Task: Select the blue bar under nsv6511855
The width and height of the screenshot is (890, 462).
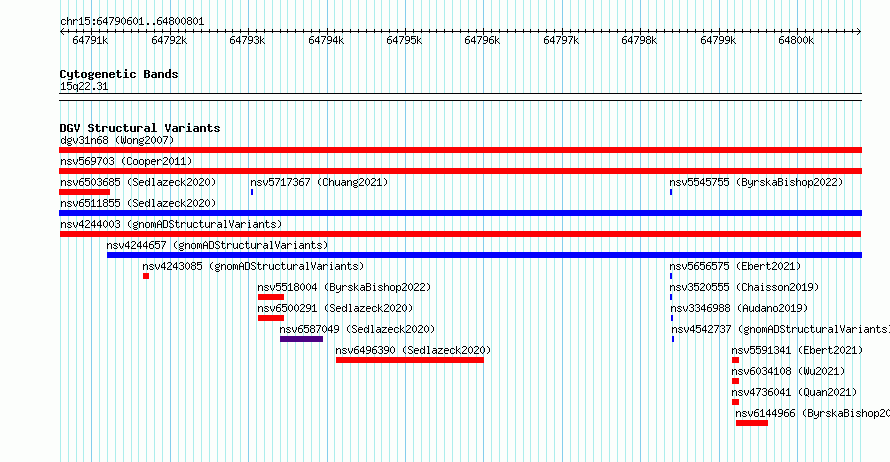Action: (460, 213)
